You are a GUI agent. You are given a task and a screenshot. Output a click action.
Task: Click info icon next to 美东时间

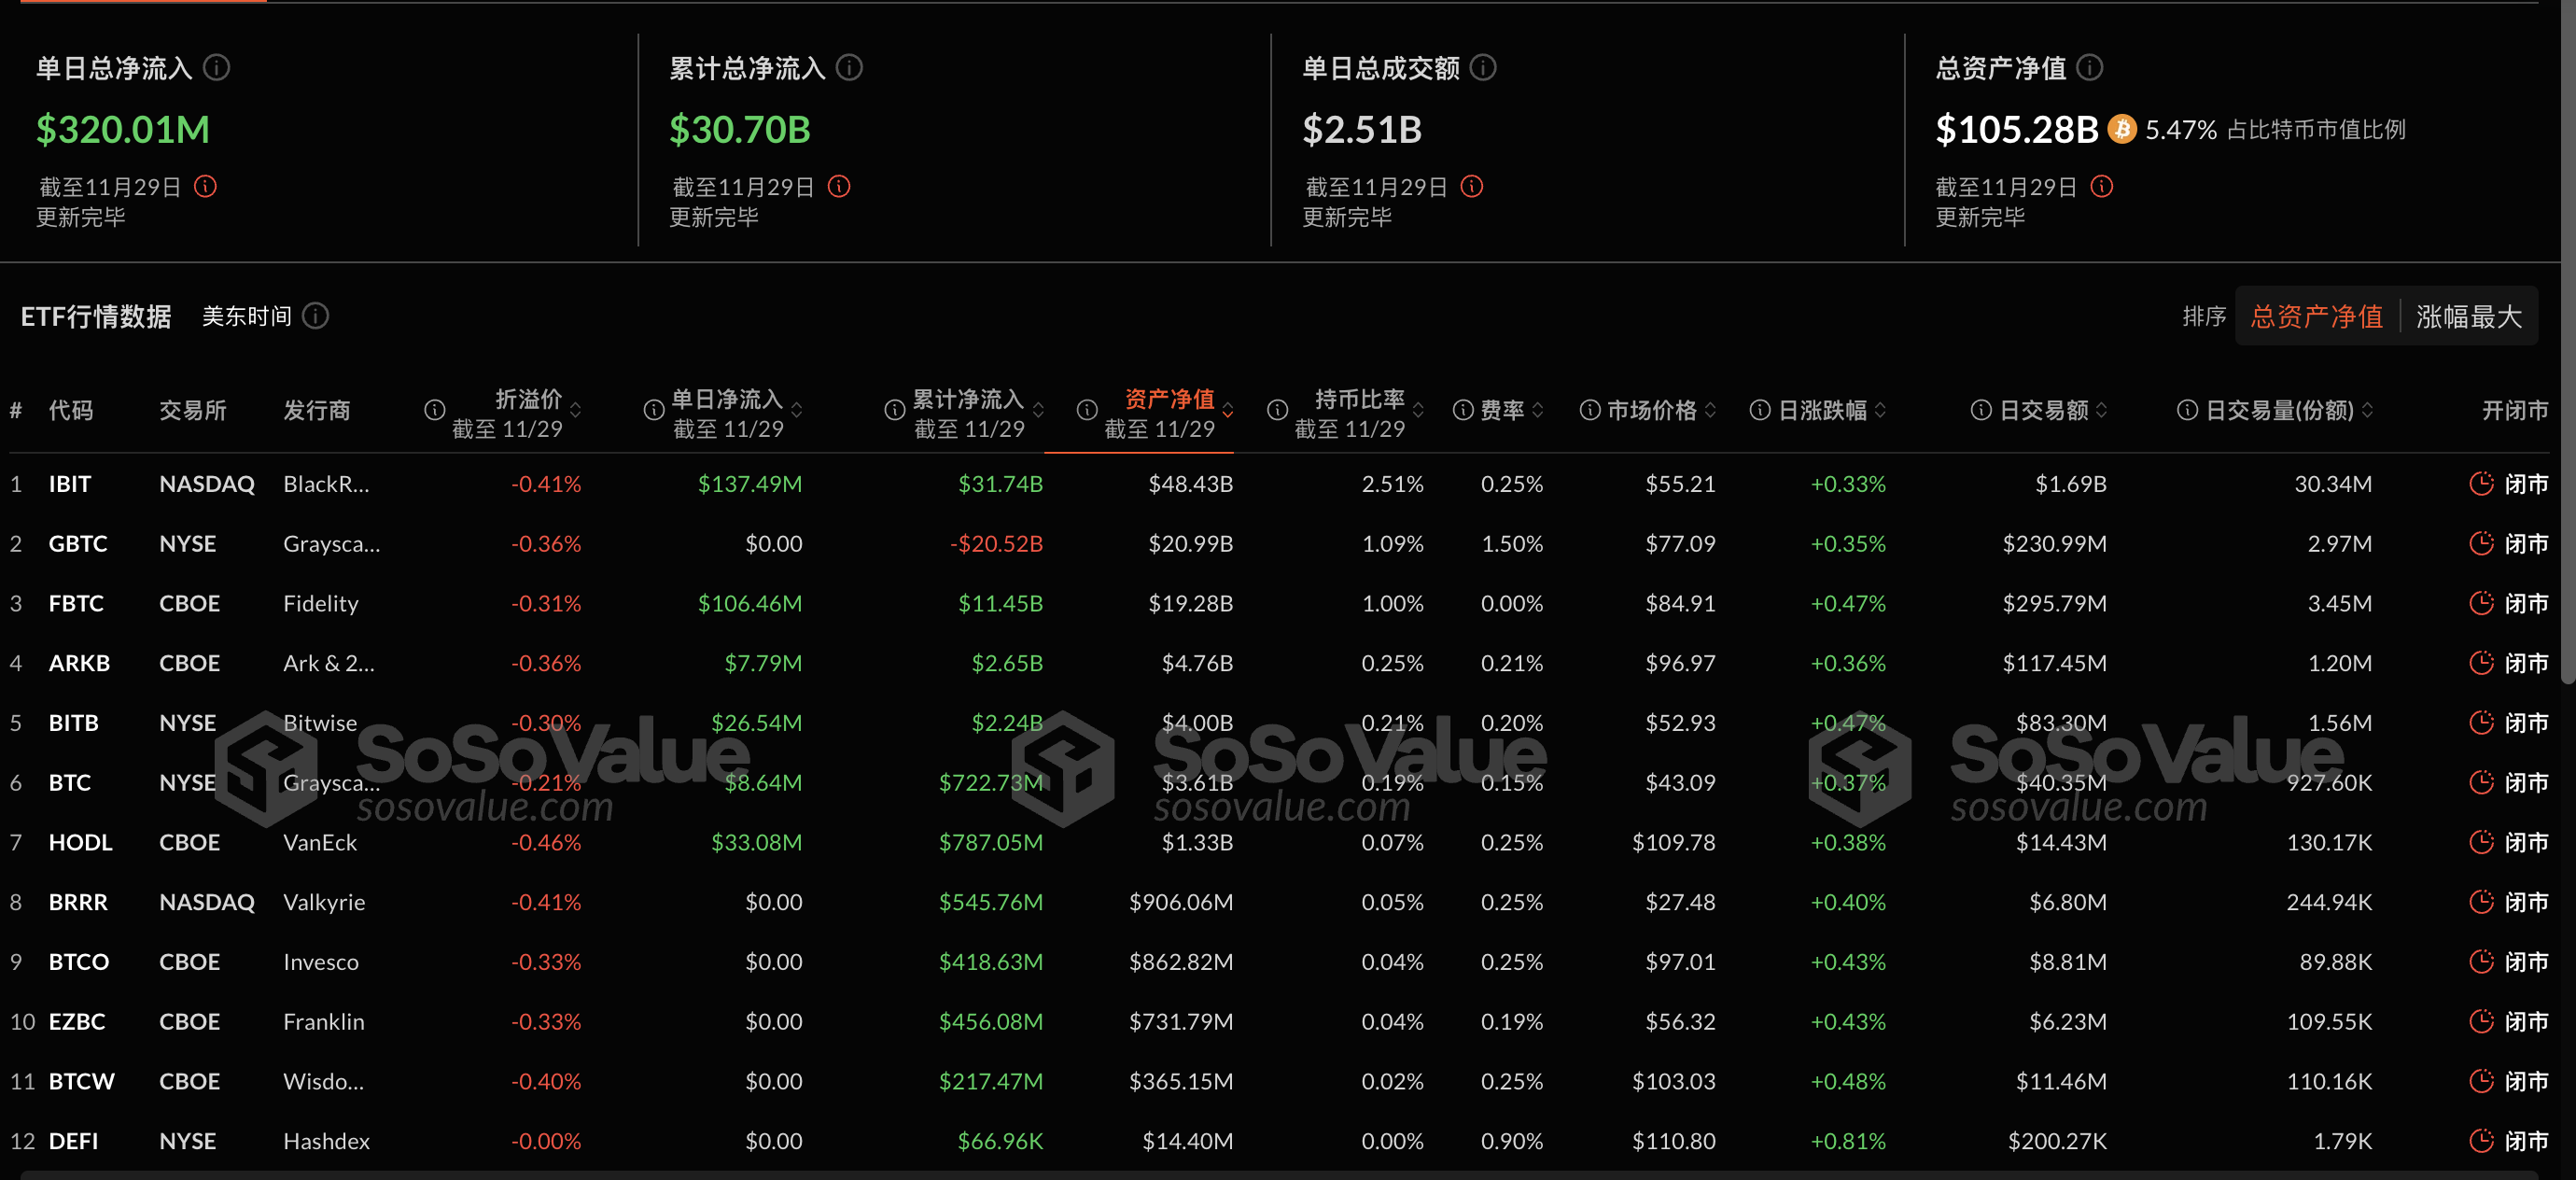[316, 316]
